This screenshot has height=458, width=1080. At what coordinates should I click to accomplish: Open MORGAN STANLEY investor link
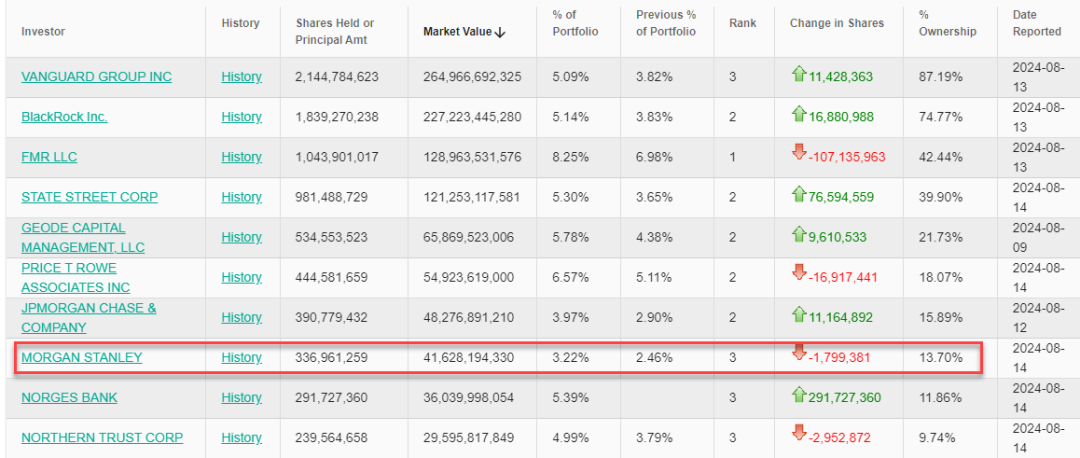pos(81,357)
